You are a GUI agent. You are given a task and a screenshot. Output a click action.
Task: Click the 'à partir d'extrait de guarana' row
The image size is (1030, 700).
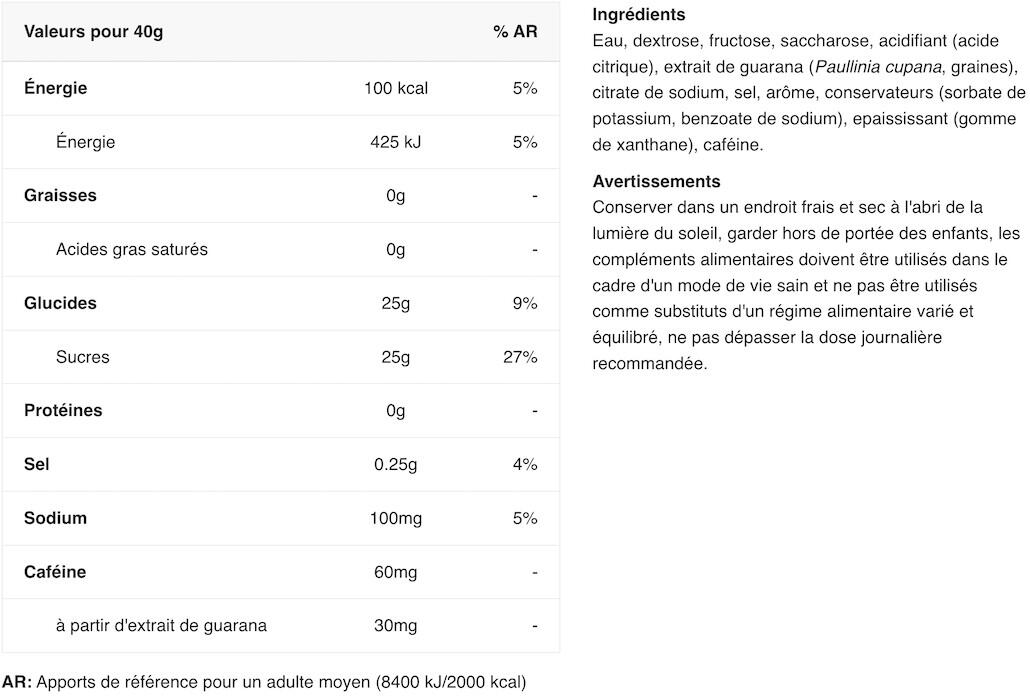[x=280, y=626]
